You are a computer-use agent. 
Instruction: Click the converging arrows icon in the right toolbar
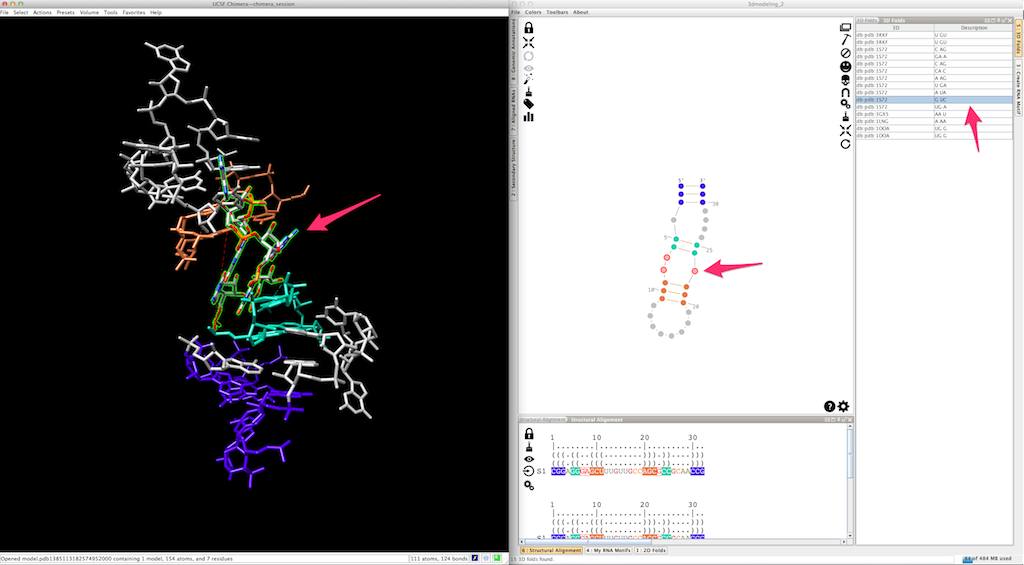click(x=845, y=131)
